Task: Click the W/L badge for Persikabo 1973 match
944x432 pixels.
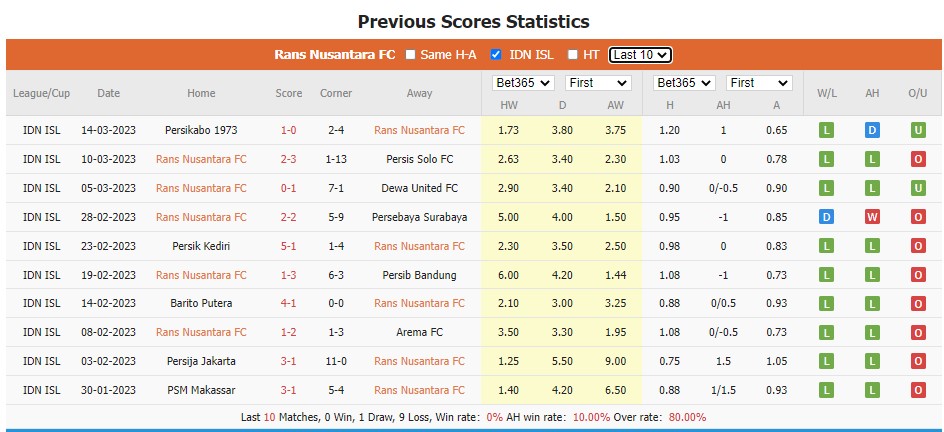Action: tap(826, 130)
